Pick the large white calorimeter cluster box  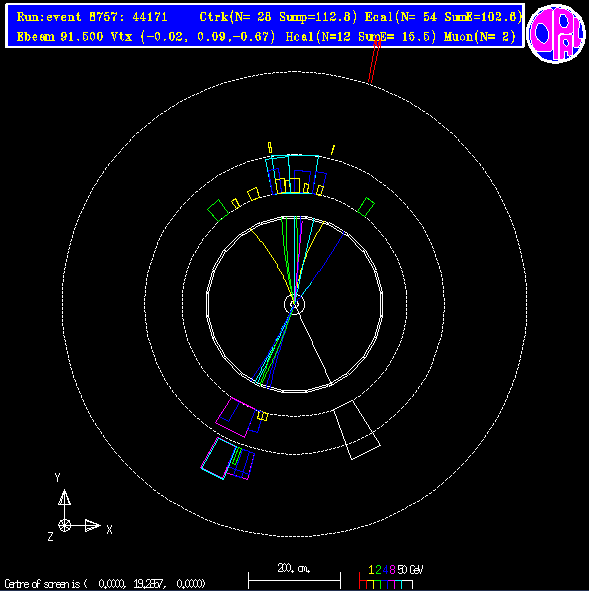[357, 430]
